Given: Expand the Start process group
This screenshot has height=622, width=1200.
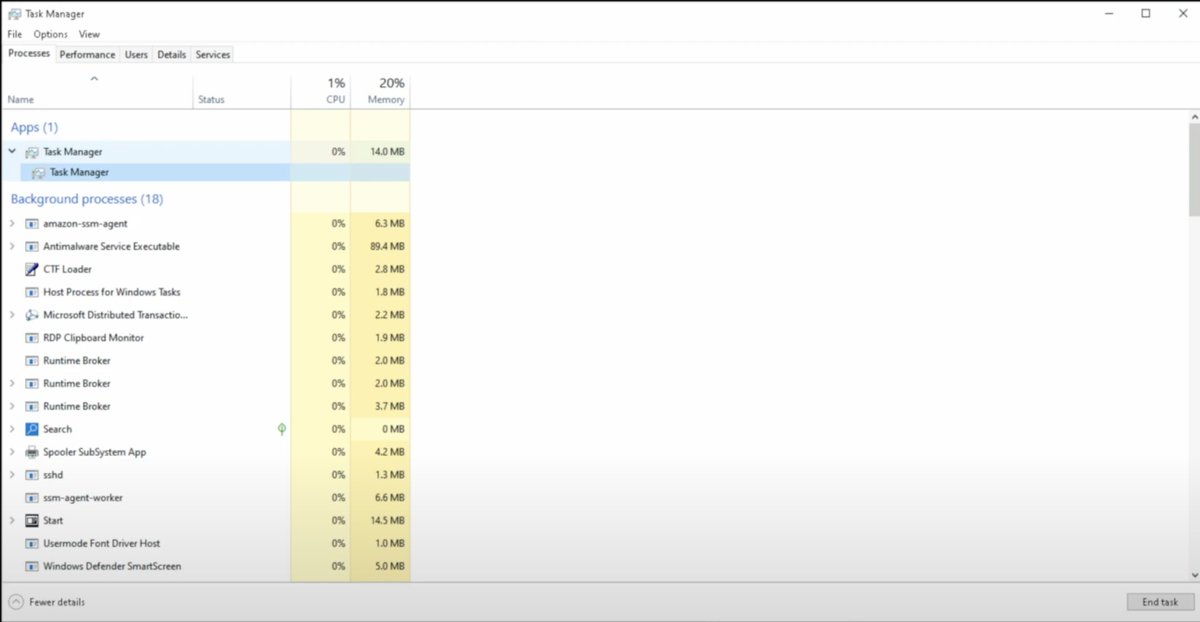Looking at the screenshot, I should click(x=12, y=521).
